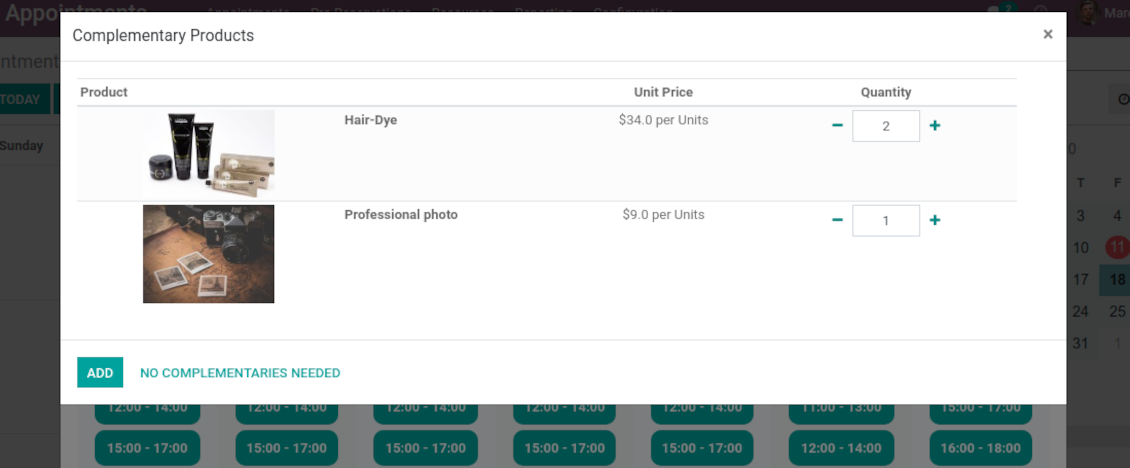This screenshot has width=1130, height=468.
Task: Open the Hair-Dye product image
Action: click(x=208, y=154)
